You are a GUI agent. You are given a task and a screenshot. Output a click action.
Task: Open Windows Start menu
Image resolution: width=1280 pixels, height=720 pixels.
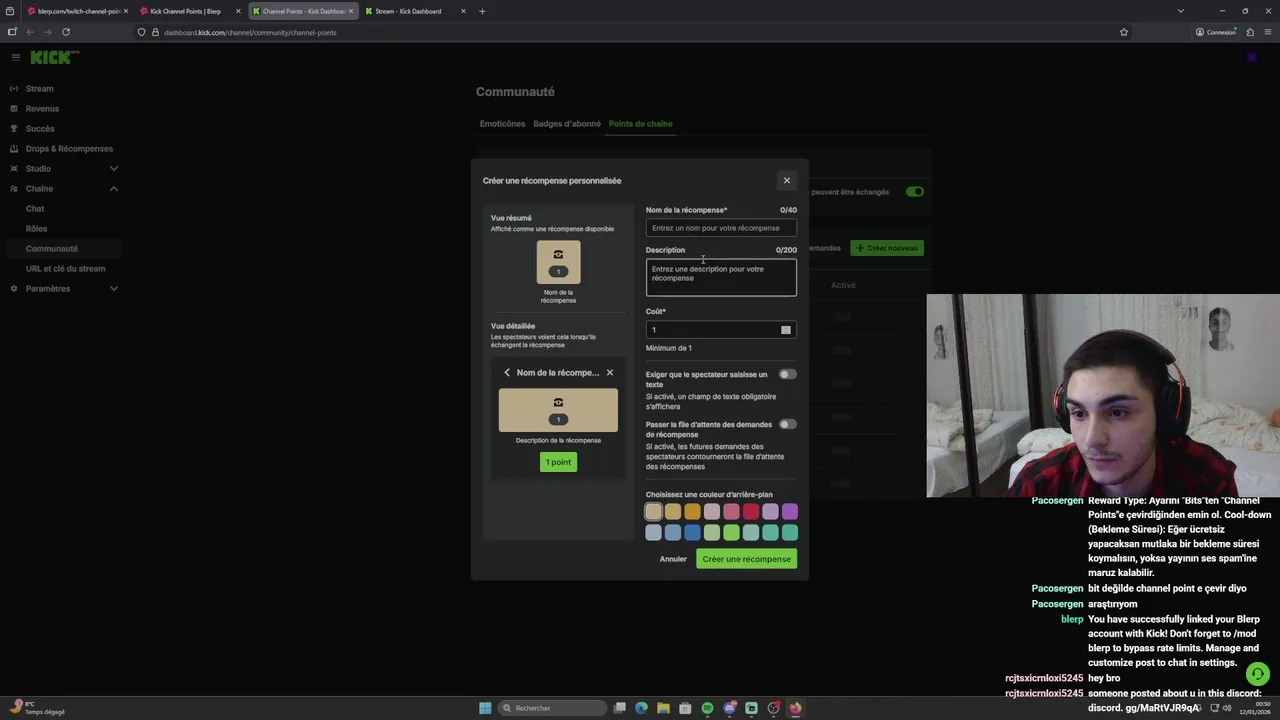coord(485,708)
